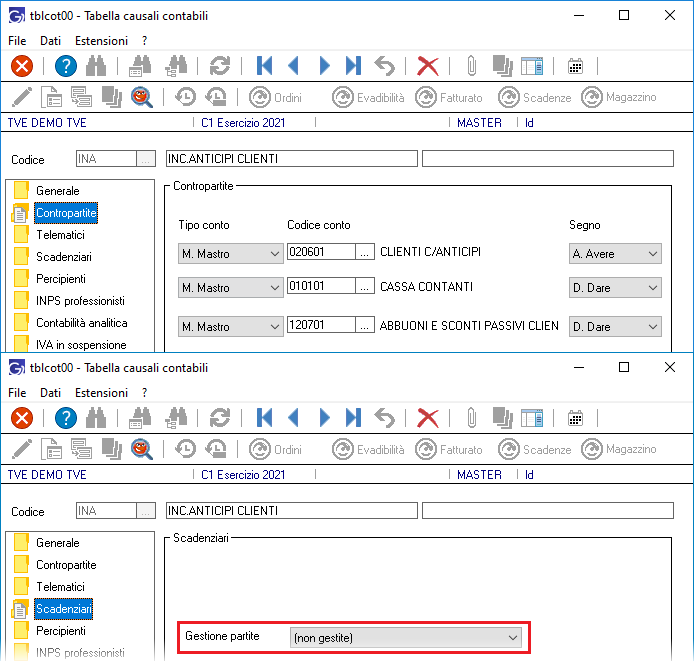
Task: Go to first record in top window
Action: tap(265, 66)
